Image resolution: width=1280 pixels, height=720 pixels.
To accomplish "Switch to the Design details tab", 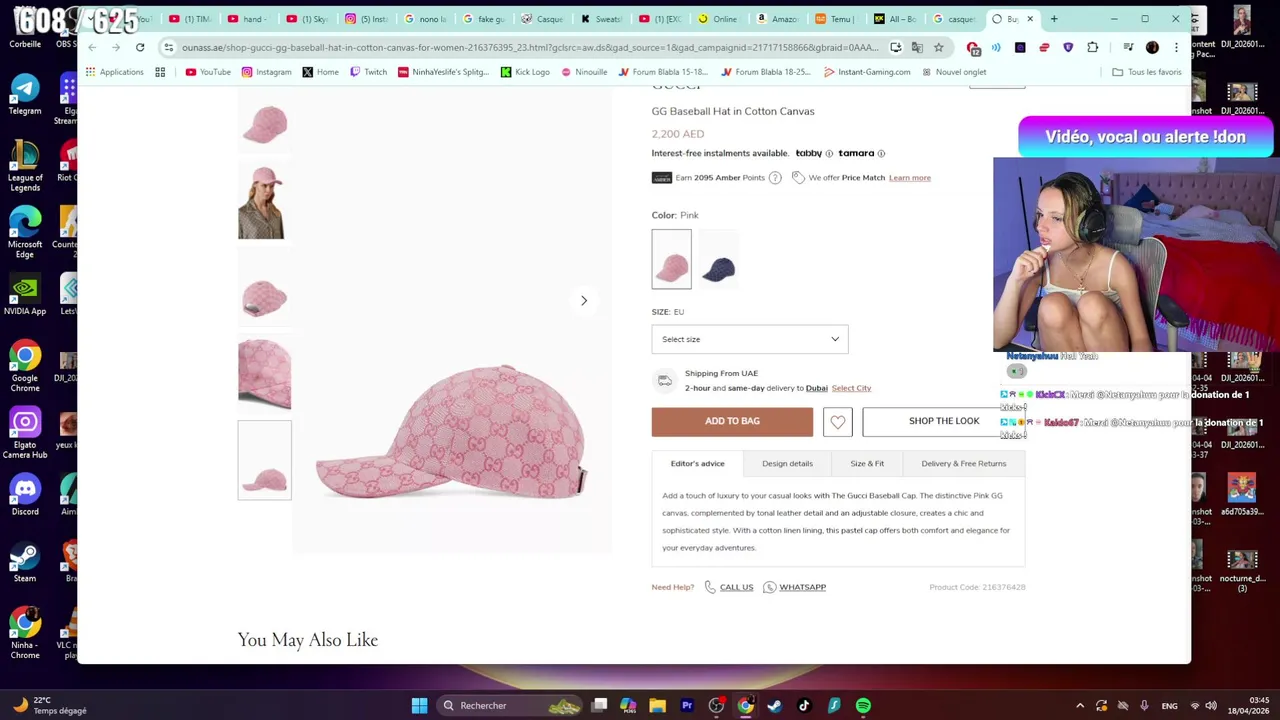I will pos(787,463).
